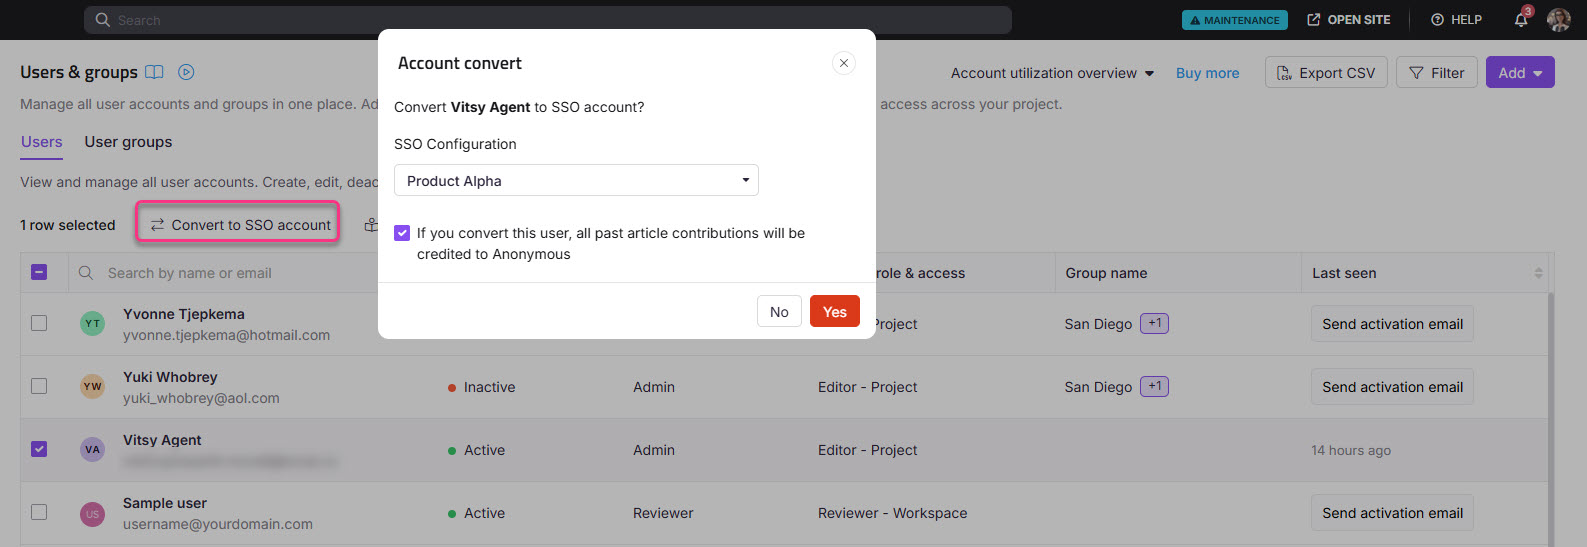1587x547 pixels.
Task: Open the profile avatar menu
Action: coord(1558,20)
